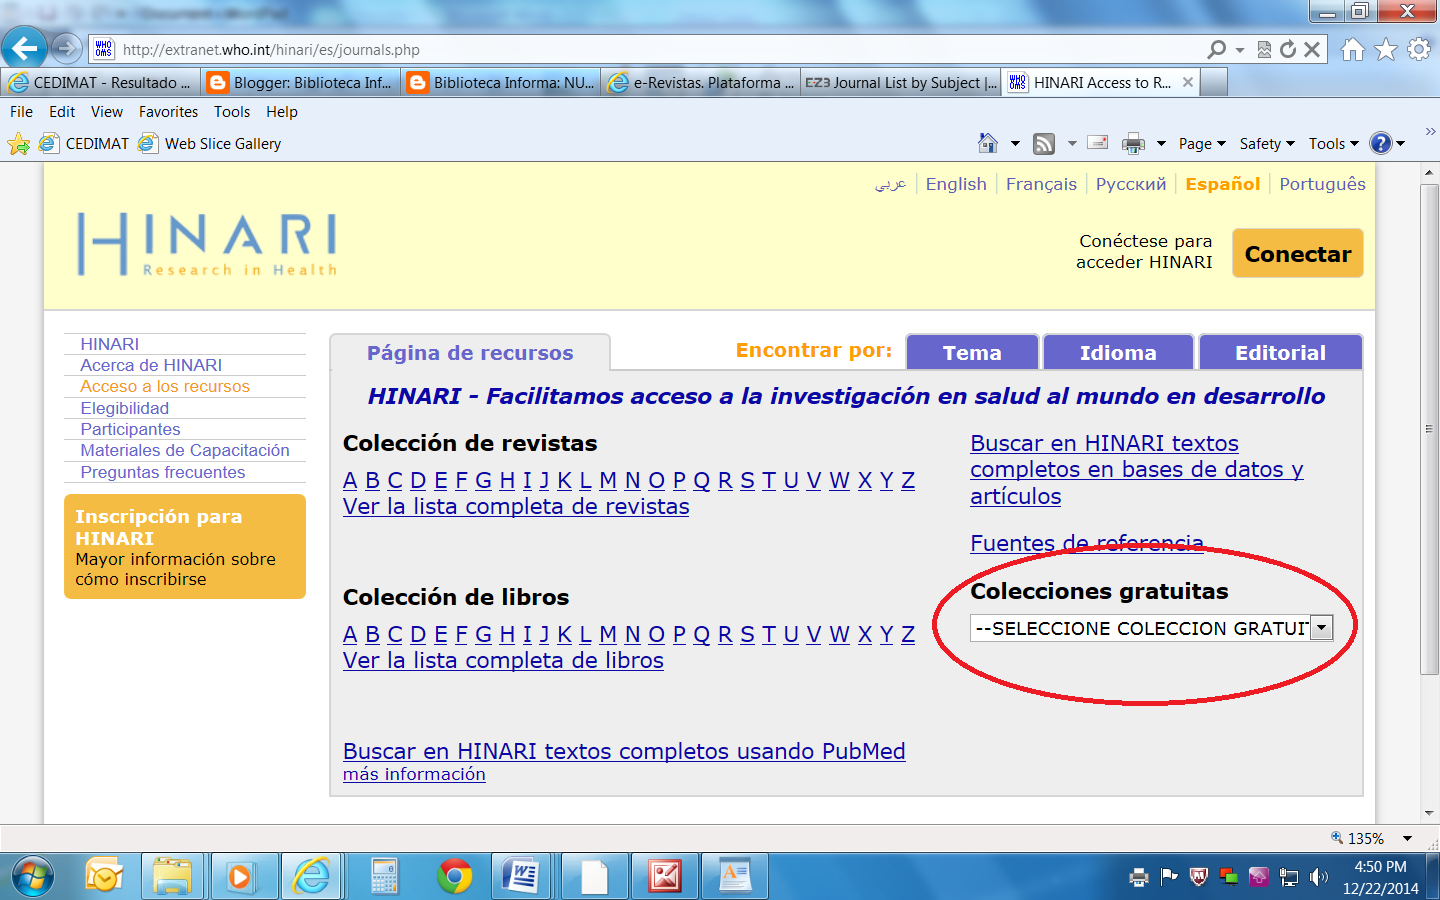Open Outlook from the taskbar
This screenshot has height=900, width=1440.
pyautogui.click(x=104, y=877)
